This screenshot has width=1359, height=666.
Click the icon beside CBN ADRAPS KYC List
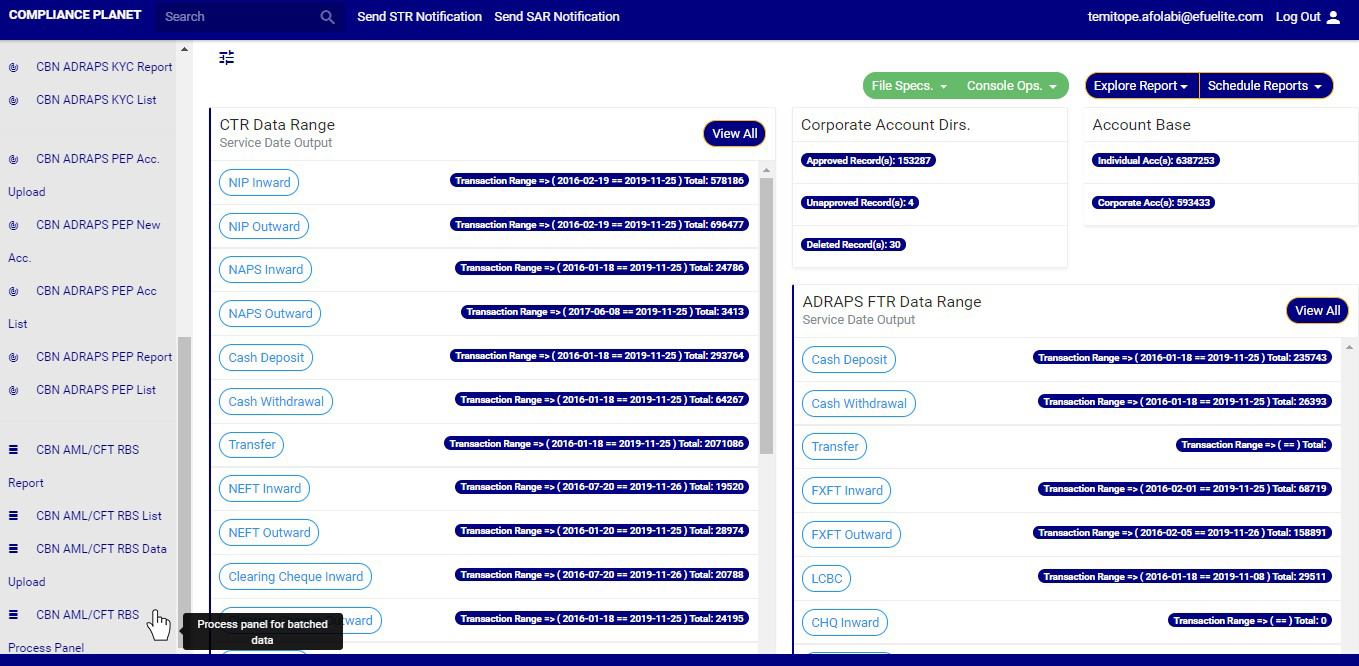(14, 100)
